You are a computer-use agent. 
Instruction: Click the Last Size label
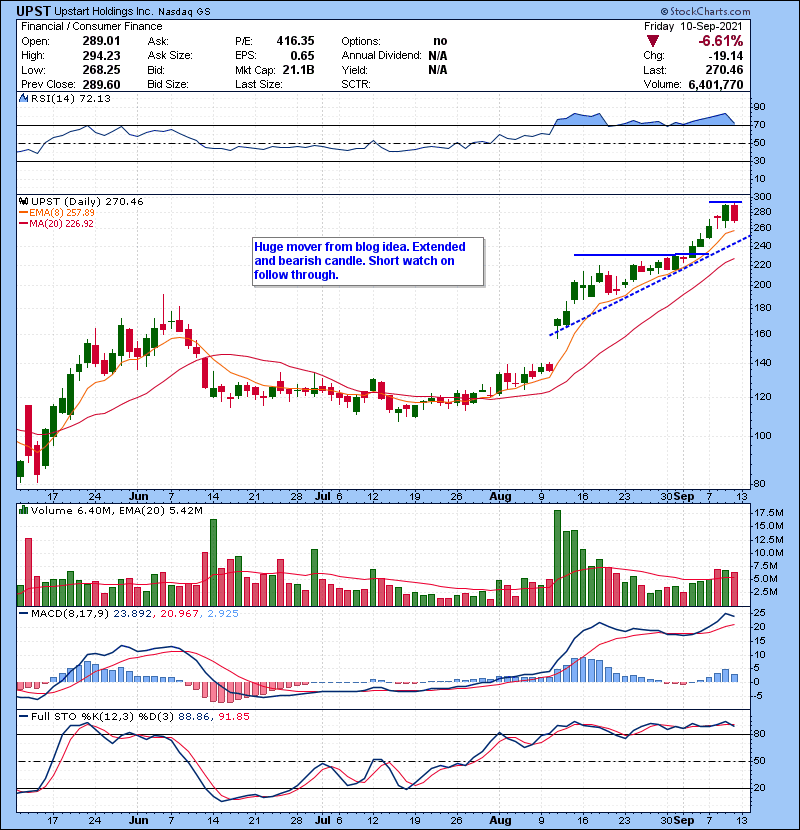click(259, 84)
